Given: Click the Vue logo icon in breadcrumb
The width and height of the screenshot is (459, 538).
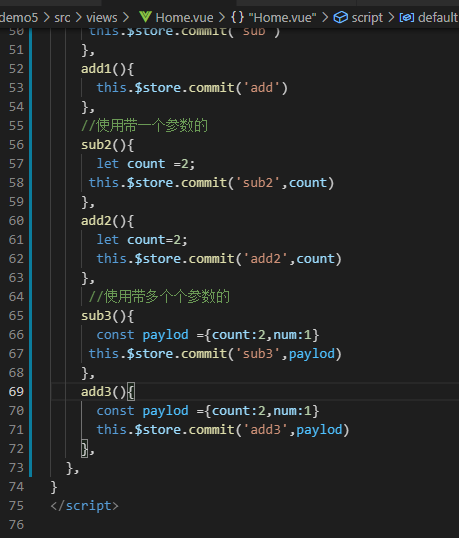Looking at the screenshot, I should [145, 17].
